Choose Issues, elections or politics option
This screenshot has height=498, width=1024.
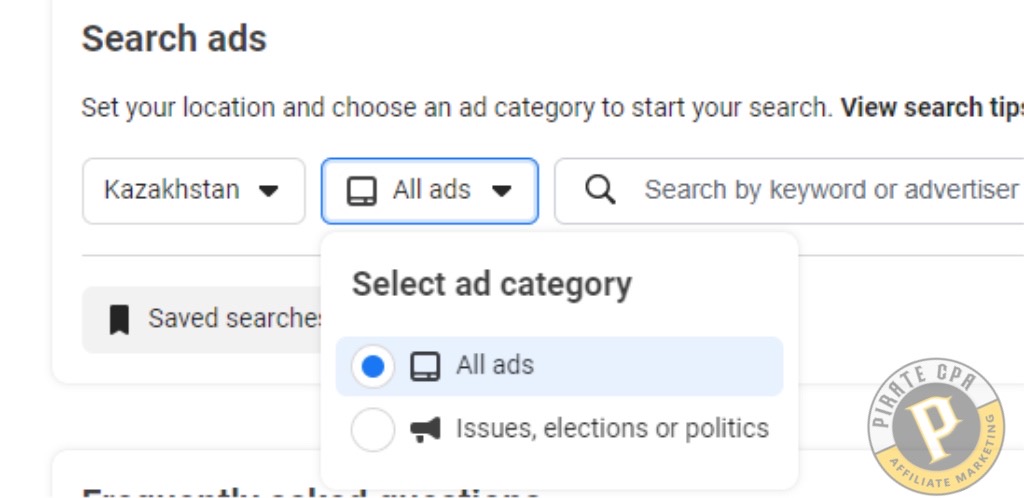coord(560,429)
